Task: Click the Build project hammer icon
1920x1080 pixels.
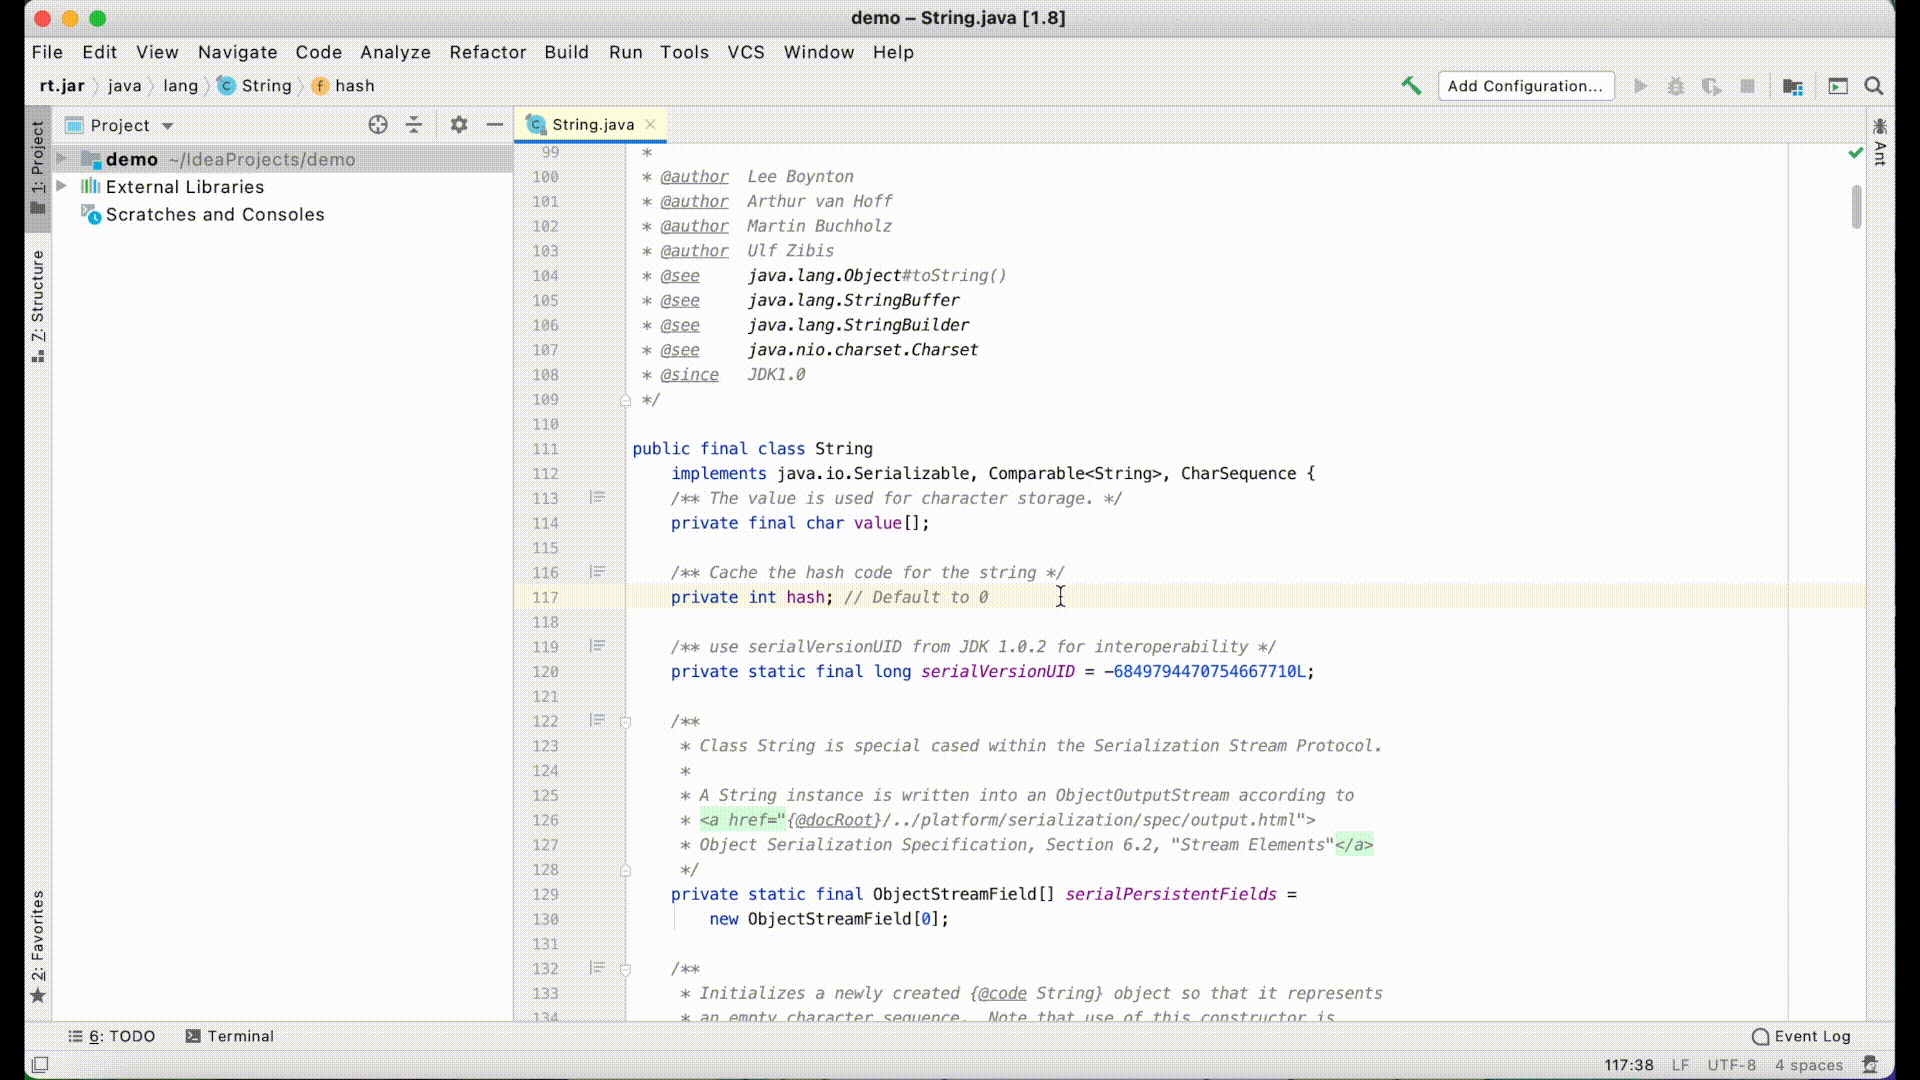Action: click(x=1411, y=86)
